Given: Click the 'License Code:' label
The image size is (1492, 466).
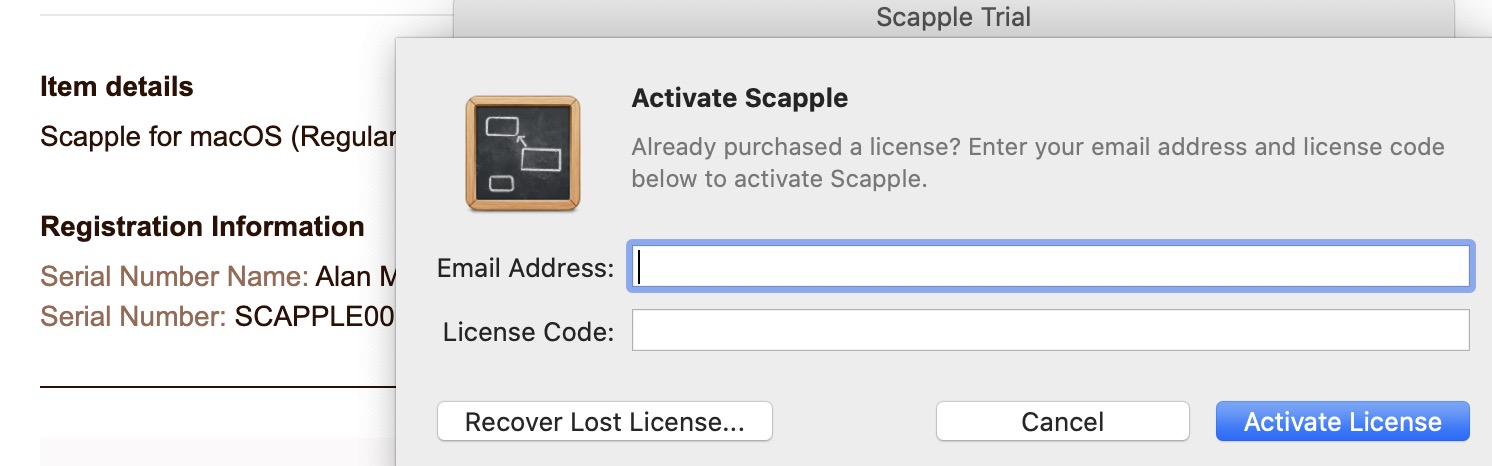Looking at the screenshot, I should pyautogui.click(x=528, y=331).
